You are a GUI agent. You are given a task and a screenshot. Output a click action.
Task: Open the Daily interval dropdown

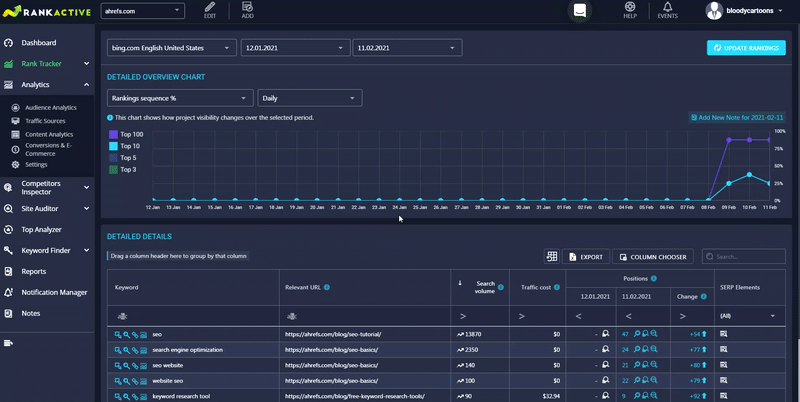tap(310, 98)
